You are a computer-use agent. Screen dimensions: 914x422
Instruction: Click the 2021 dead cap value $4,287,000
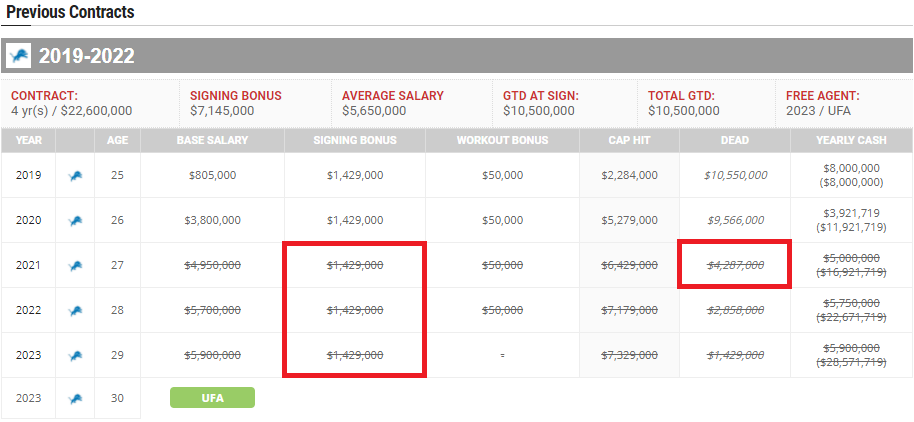tap(735, 265)
